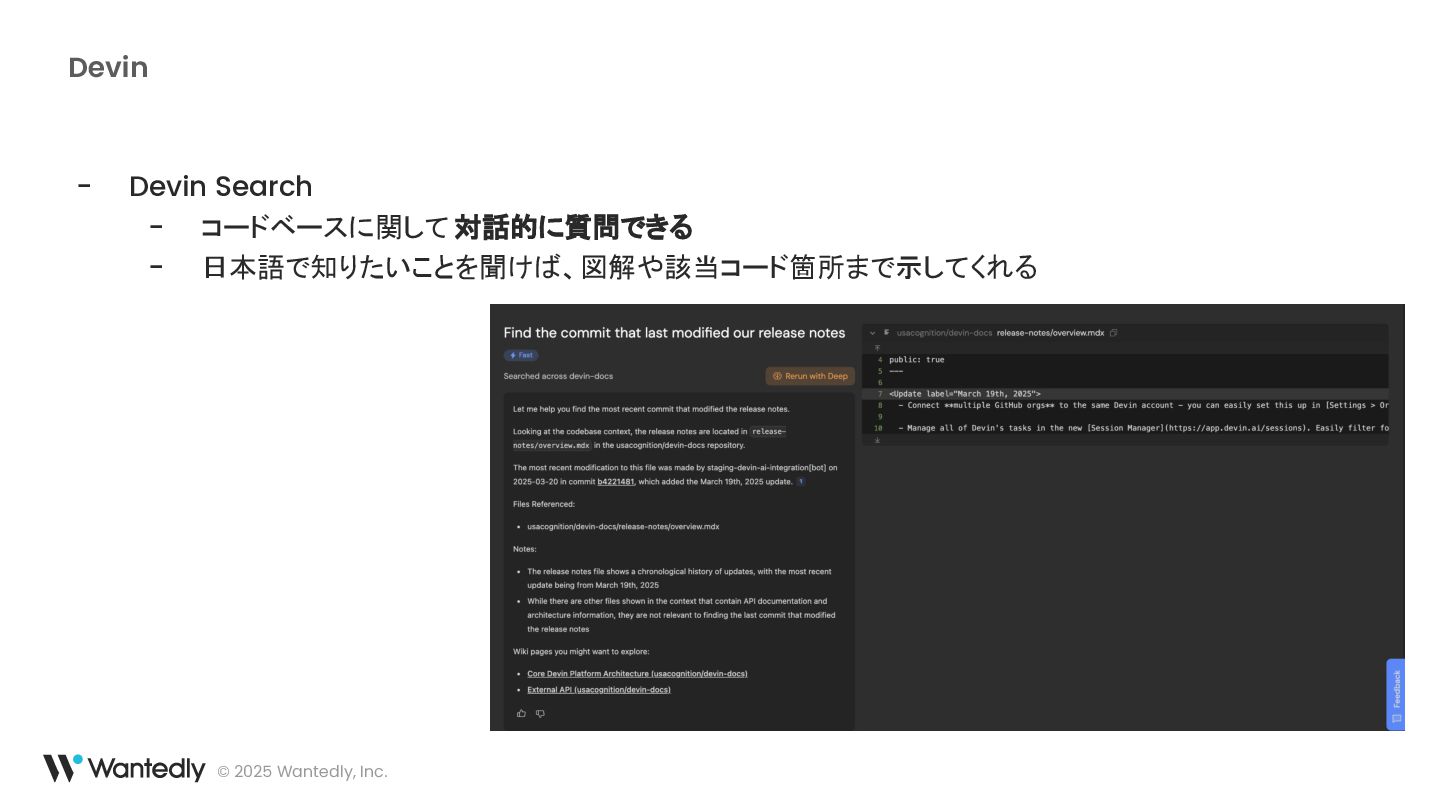This screenshot has height=810, width=1440.
Task: Click the referenced file usacognition/devin-docs/release-notes/overview.mdx
Action: click(x=623, y=527)
